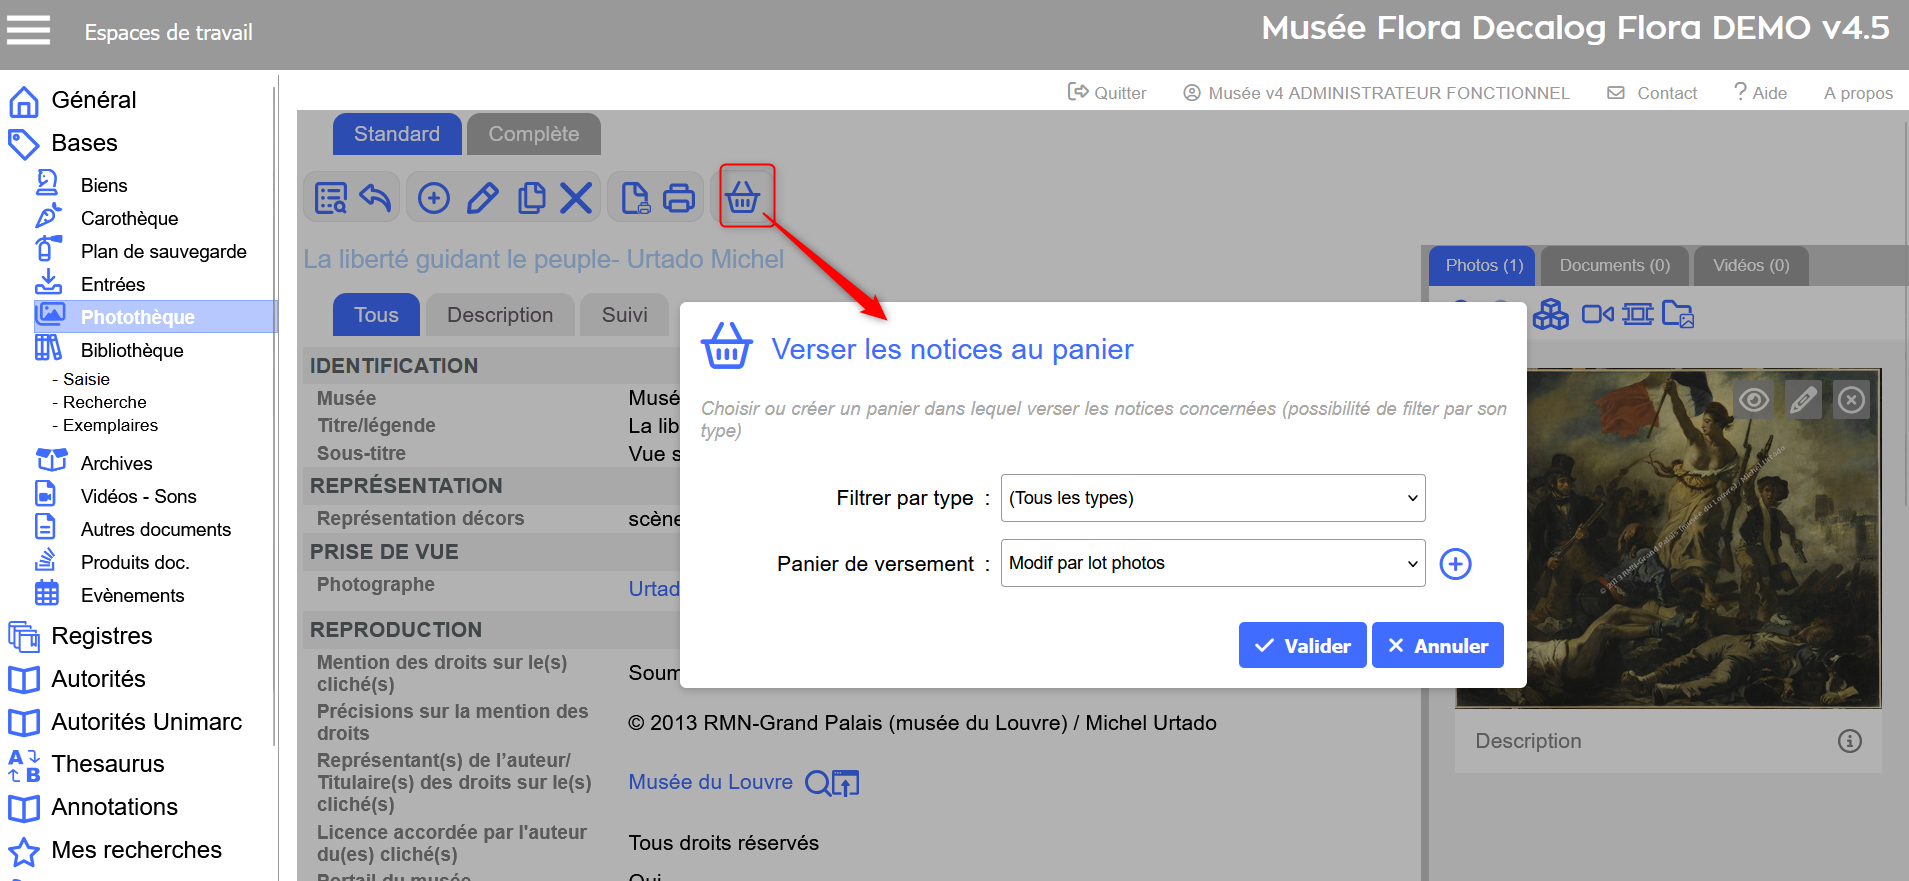The width and height of the screenshot is (1909, 881).
Task: Open the Filtrer par type dropdown
Action: [x=1212, y=498]
